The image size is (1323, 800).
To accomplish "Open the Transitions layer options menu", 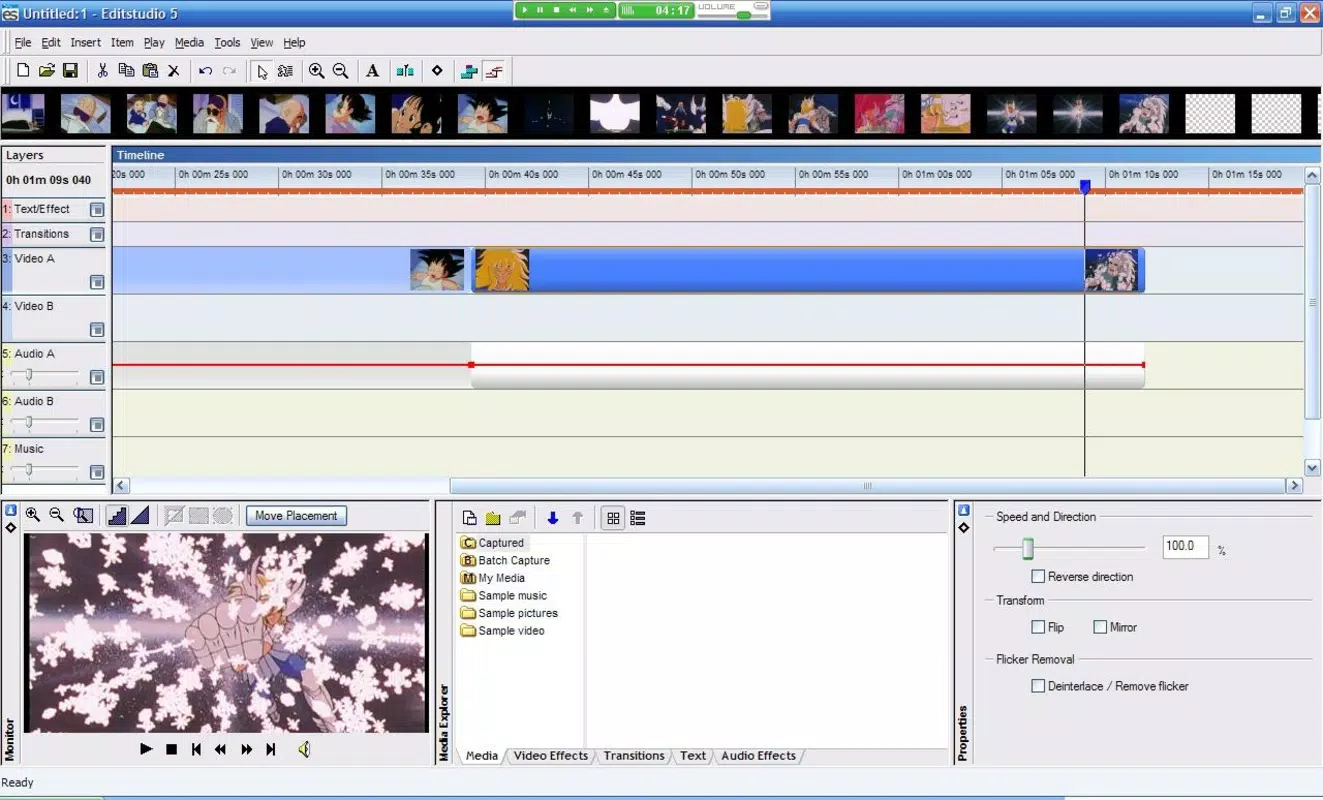I will (x=97, y=235).
